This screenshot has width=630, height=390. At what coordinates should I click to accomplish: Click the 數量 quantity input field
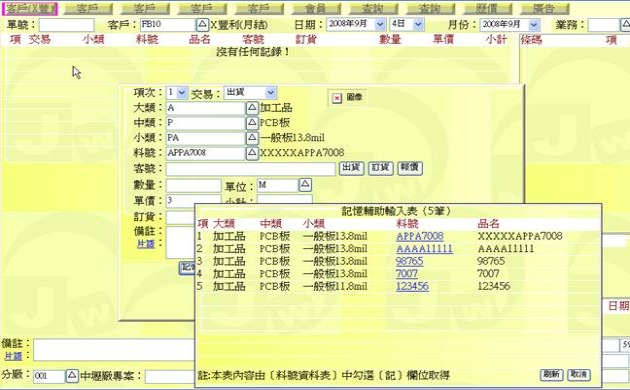pos(194,186)
